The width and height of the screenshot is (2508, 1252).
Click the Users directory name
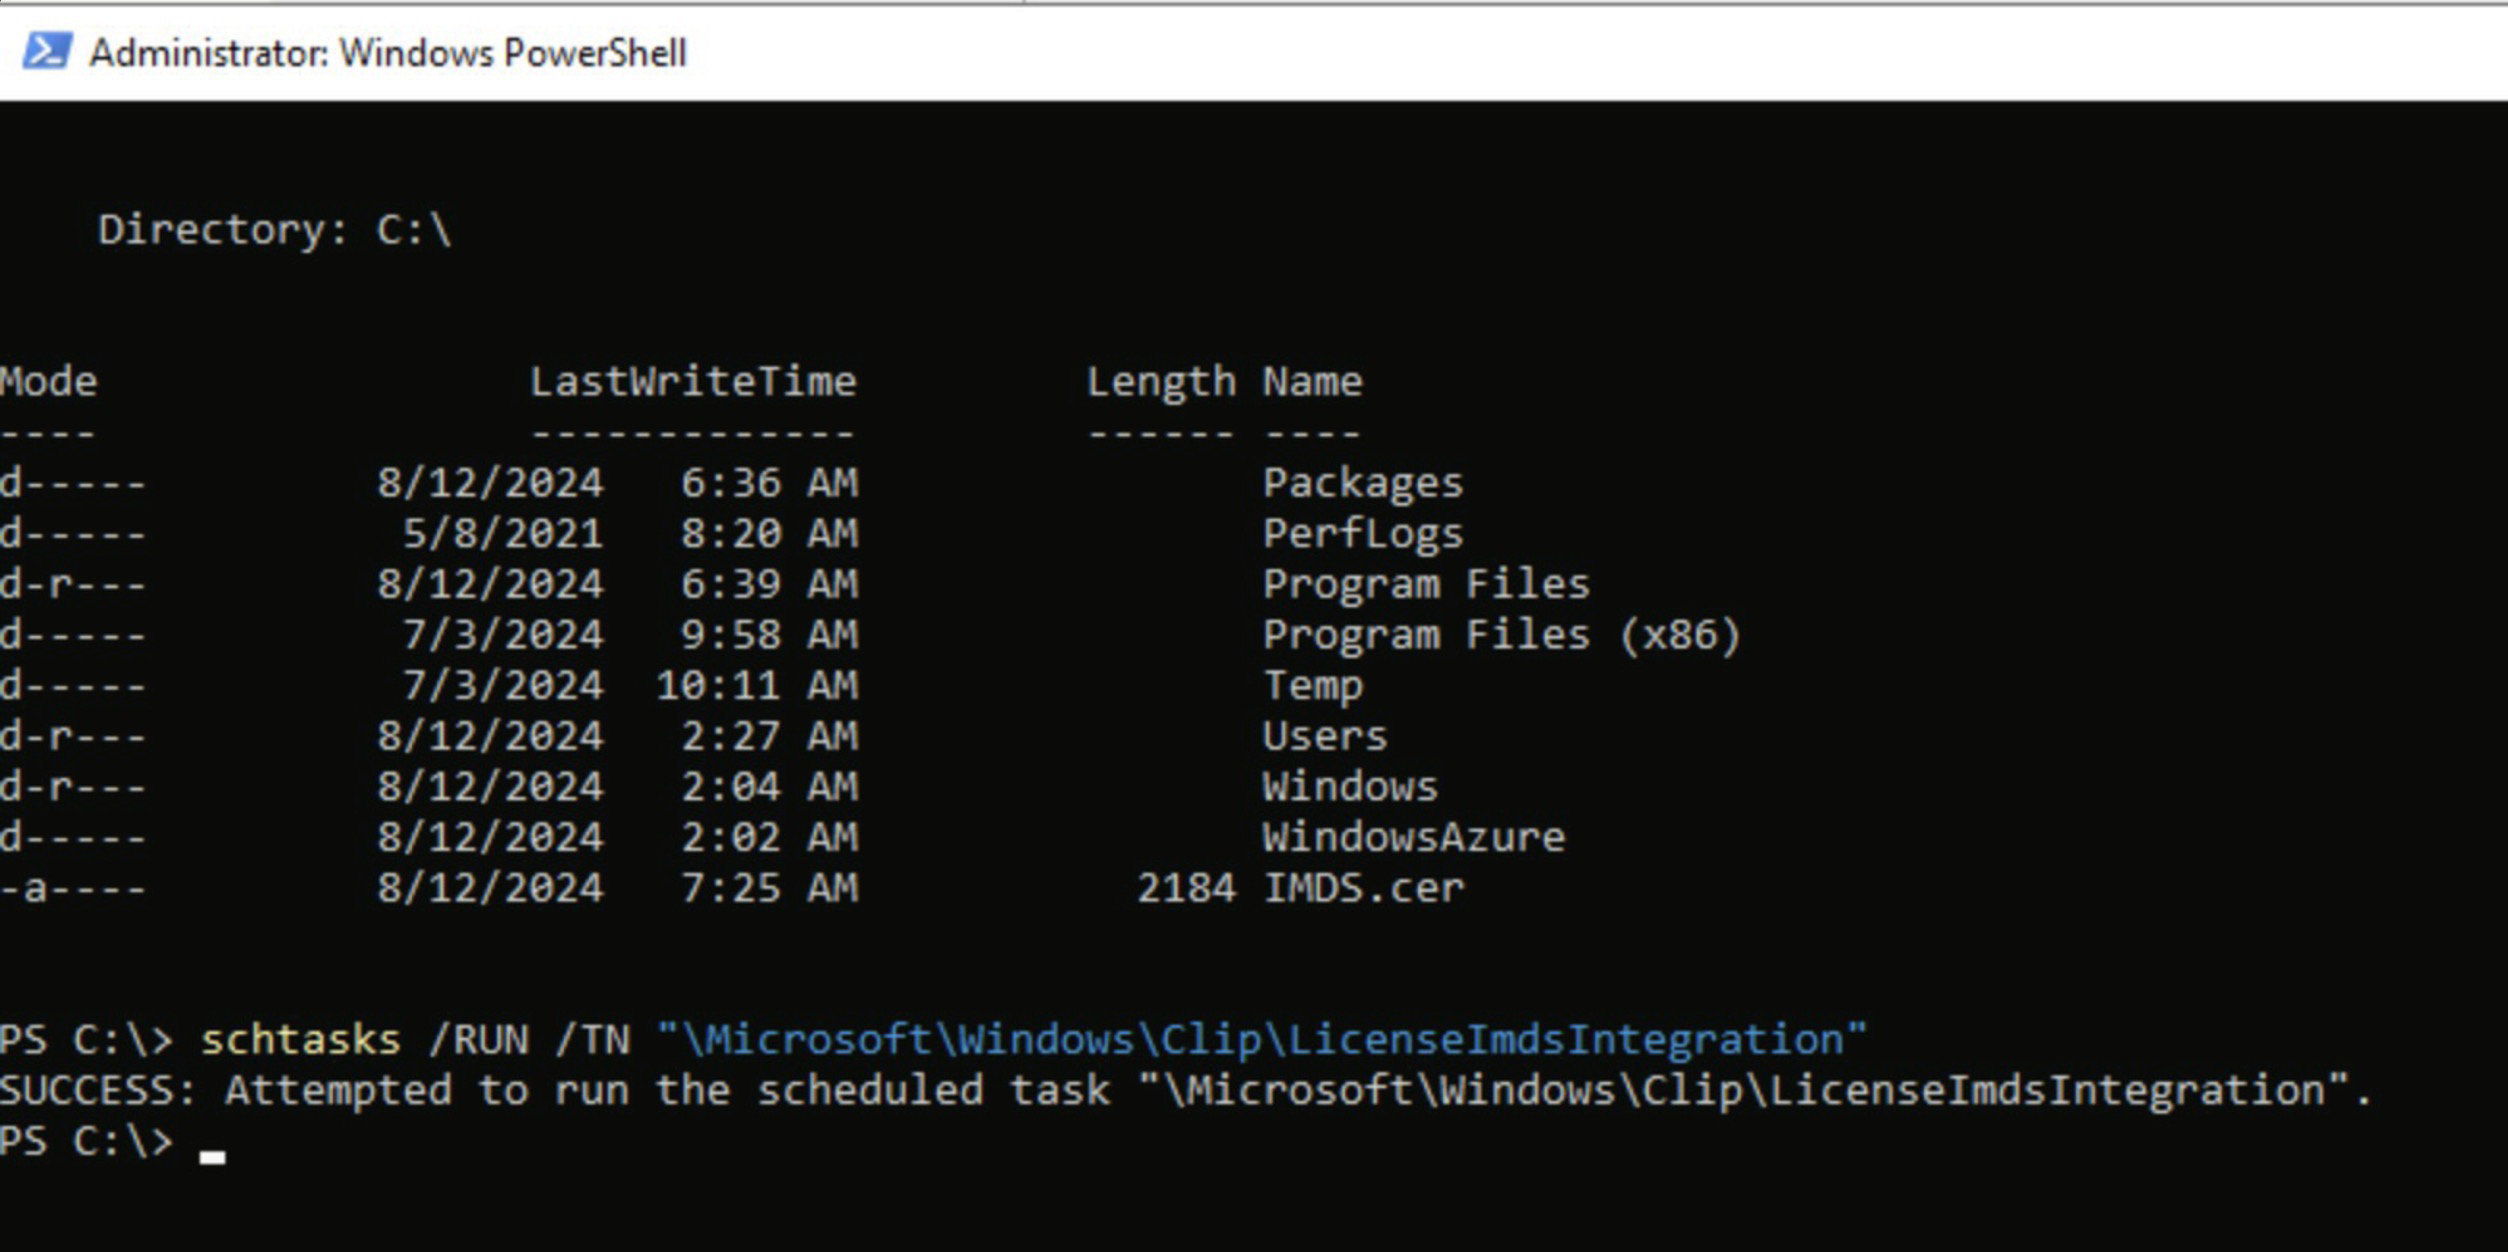tap(1324, 736)
